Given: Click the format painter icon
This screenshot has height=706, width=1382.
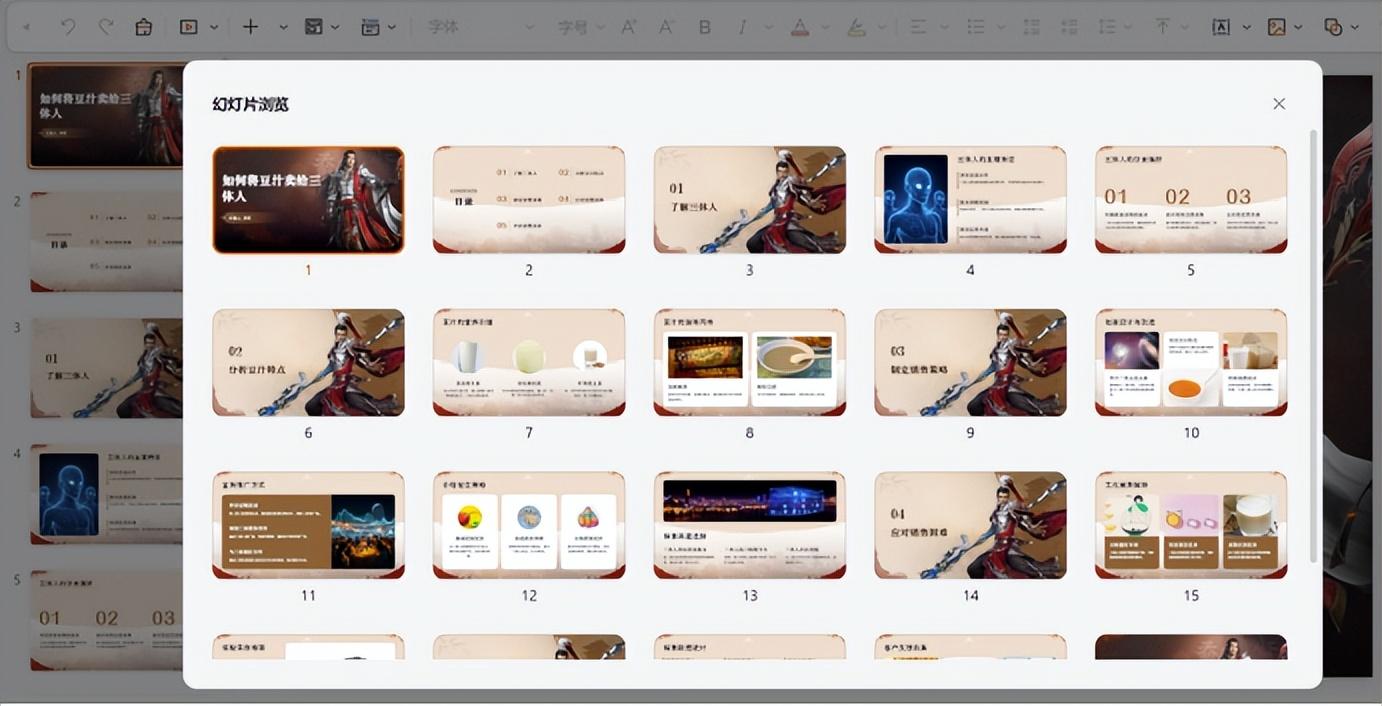Looking at the screenshot, I should (143, 27).
